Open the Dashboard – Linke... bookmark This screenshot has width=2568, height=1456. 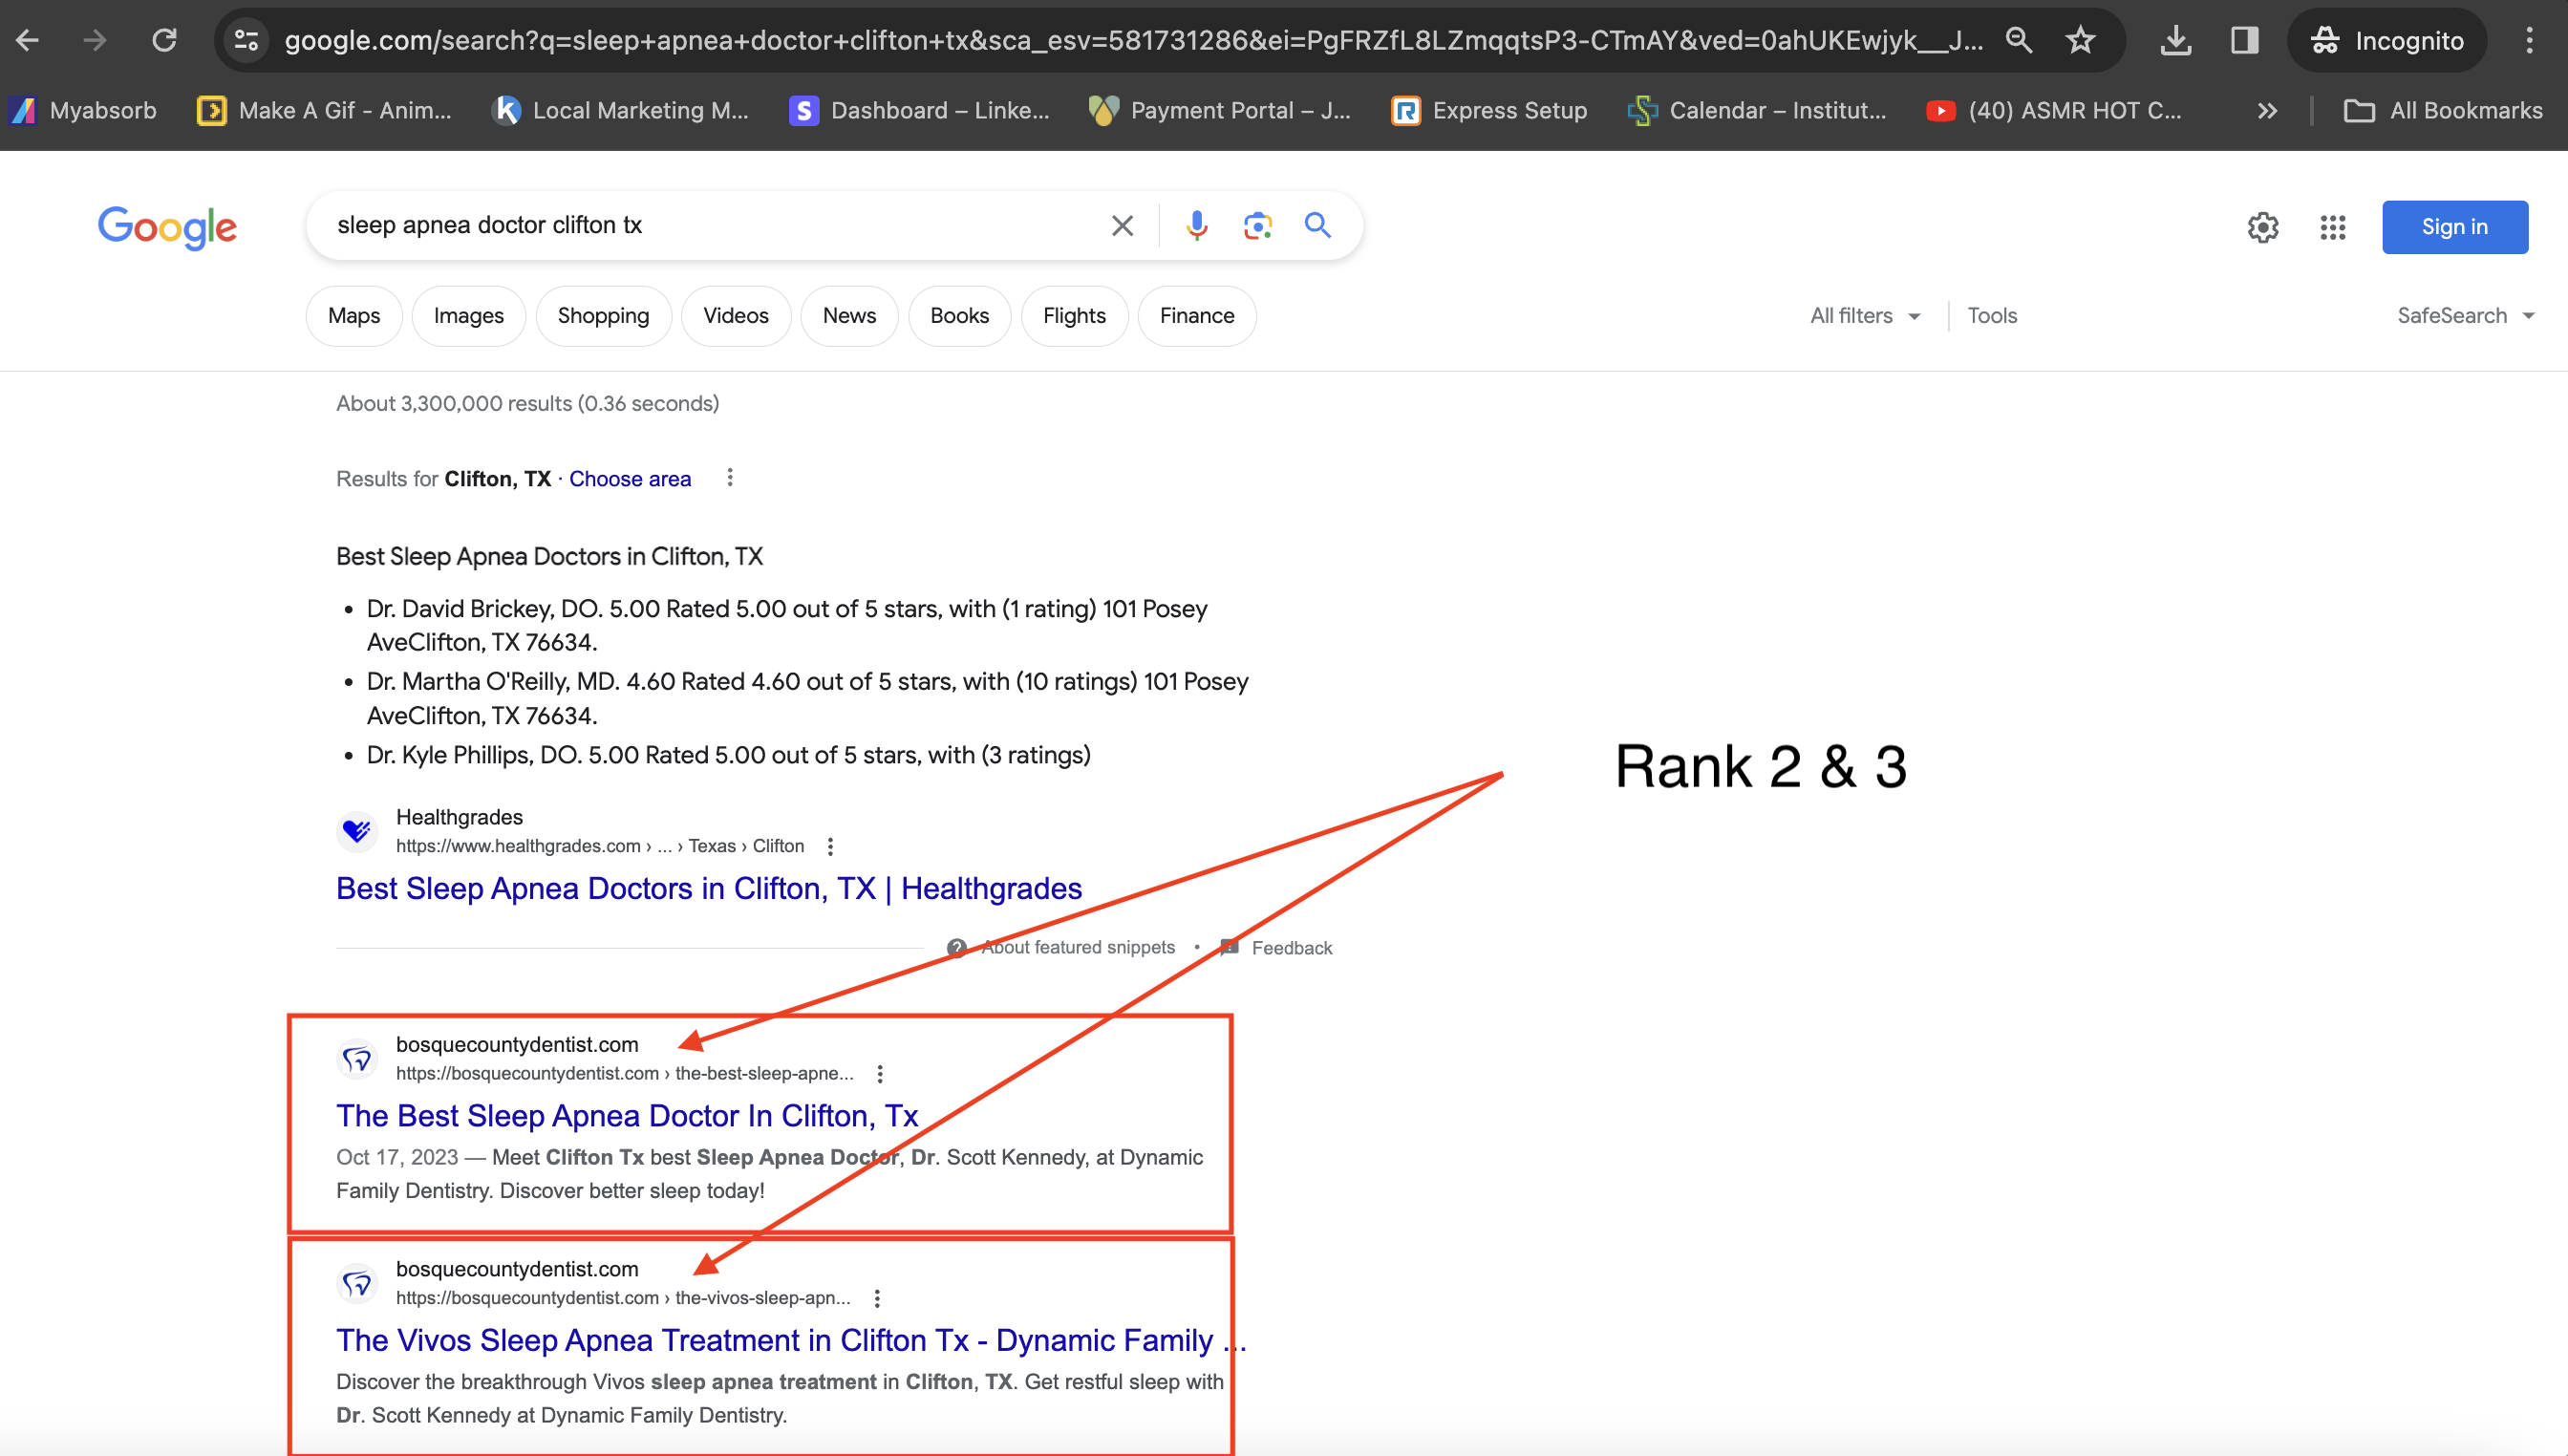click(919, 110)
